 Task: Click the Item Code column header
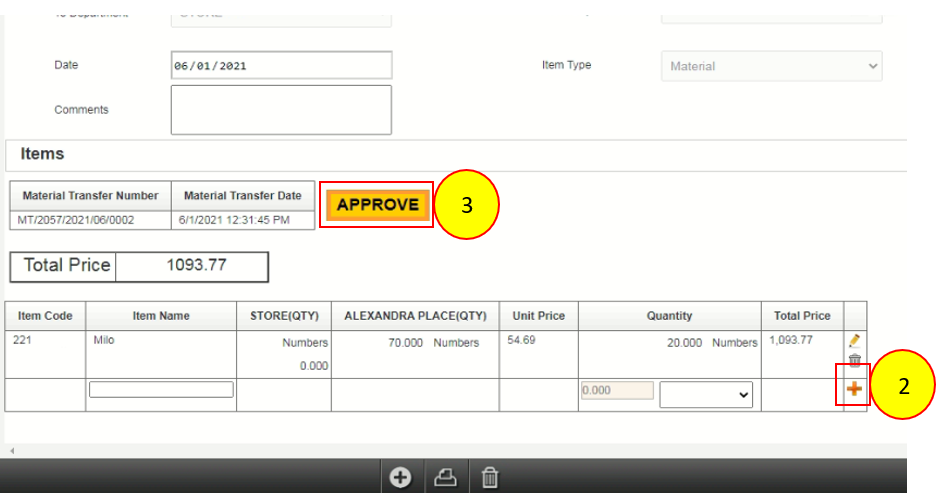(x=45, y=316)
